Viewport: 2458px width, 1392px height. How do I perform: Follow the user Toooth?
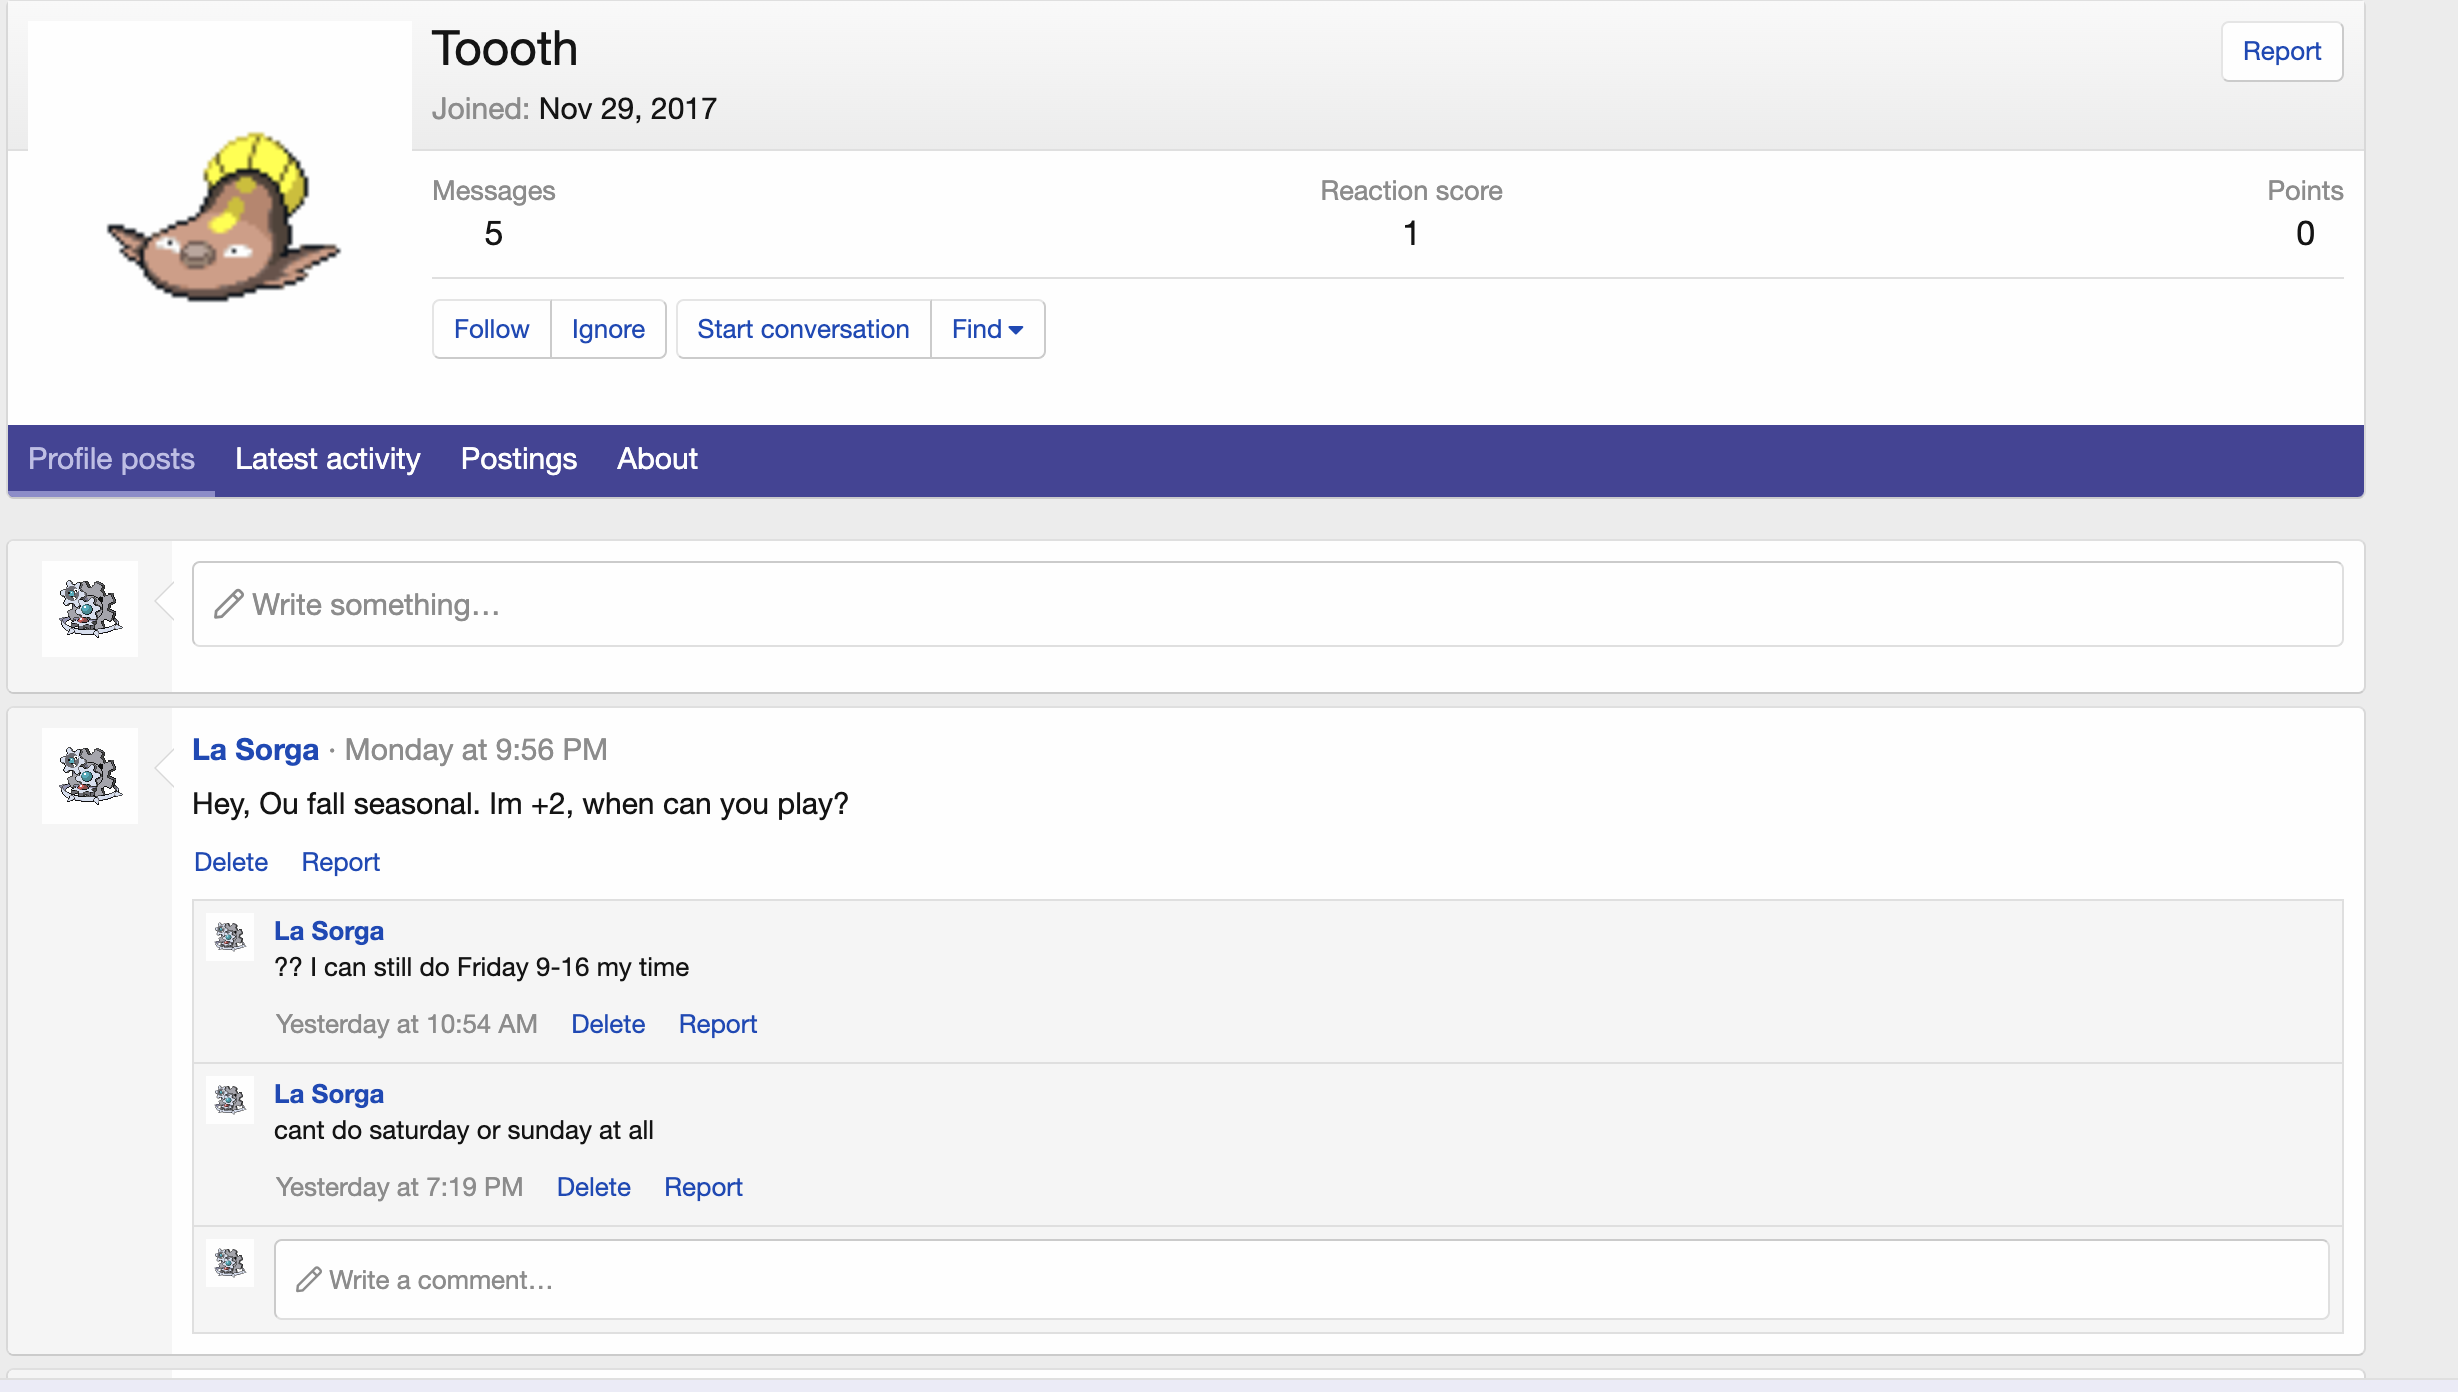click(x=491, y=329)
